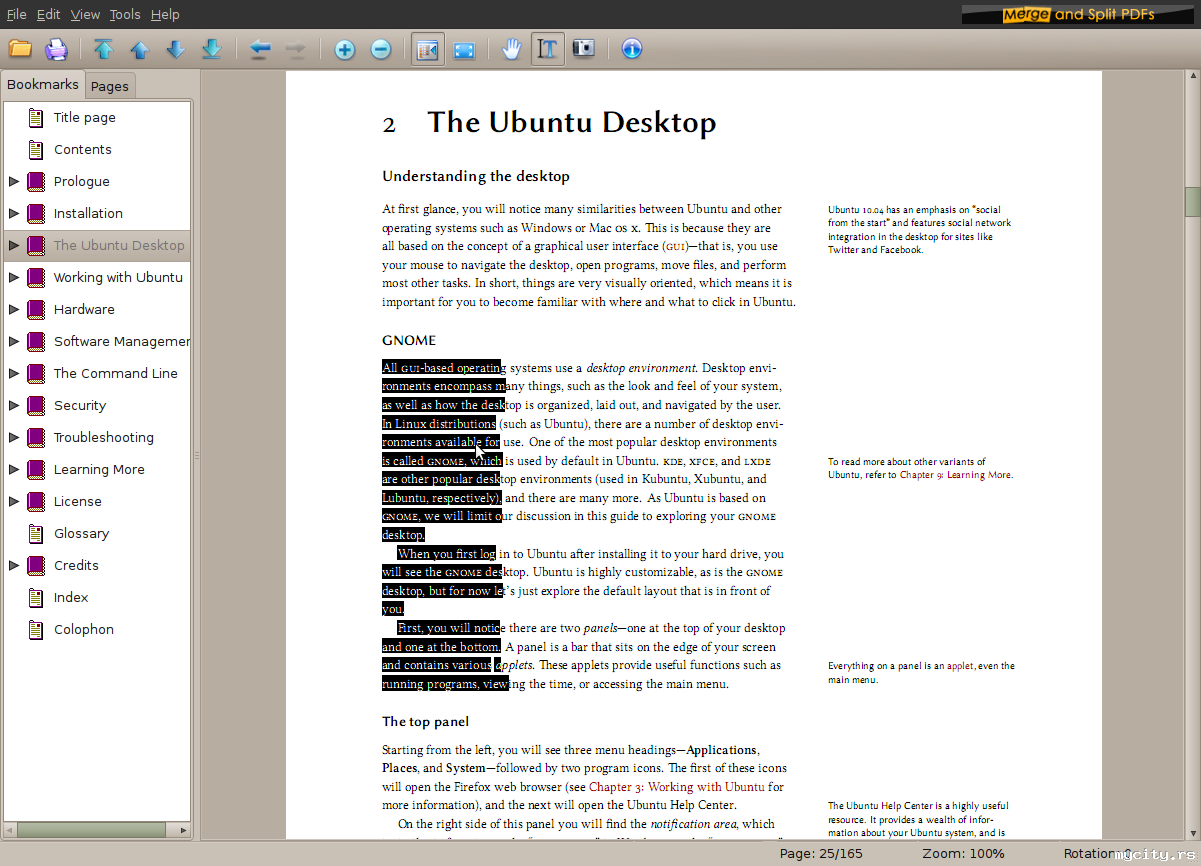Expand the Hardware bookmark
Image resolution: width=1201 pixels, height=866 pixels.
pyautogui.click(x=14, y=309)
